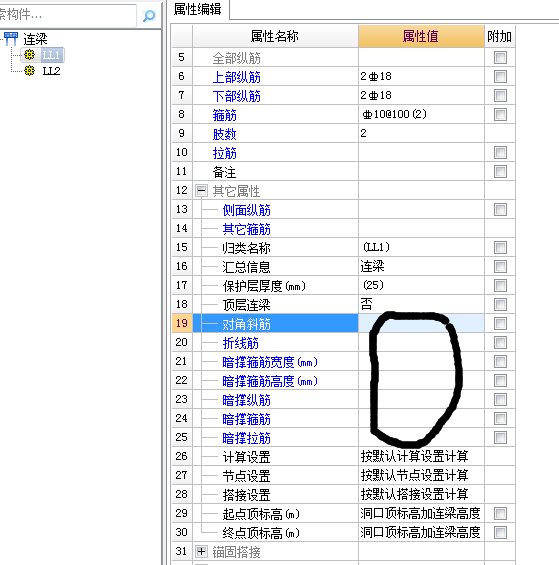Select component LL1 in the tree
The width and height of the screenshot is (559, 565).
click(x=51, y=55)
